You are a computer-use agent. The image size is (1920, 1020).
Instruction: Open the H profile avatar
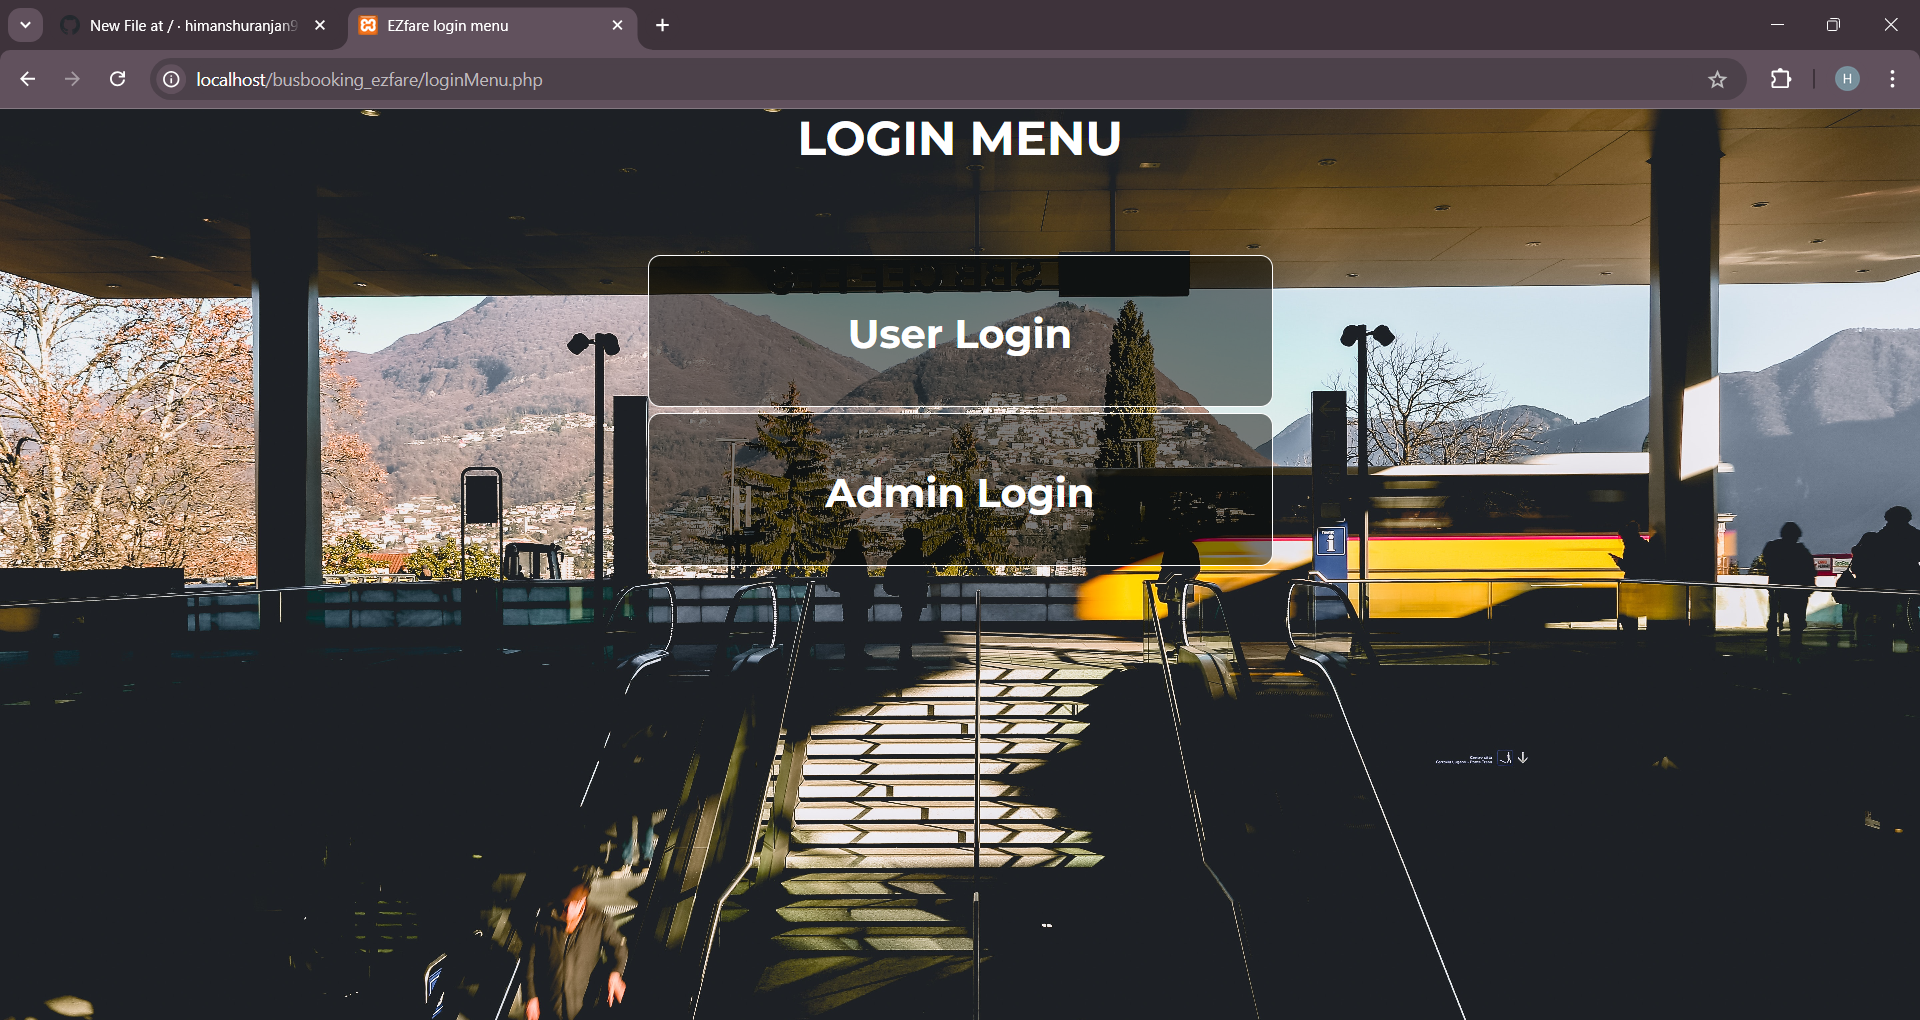tap(1847, 79)
